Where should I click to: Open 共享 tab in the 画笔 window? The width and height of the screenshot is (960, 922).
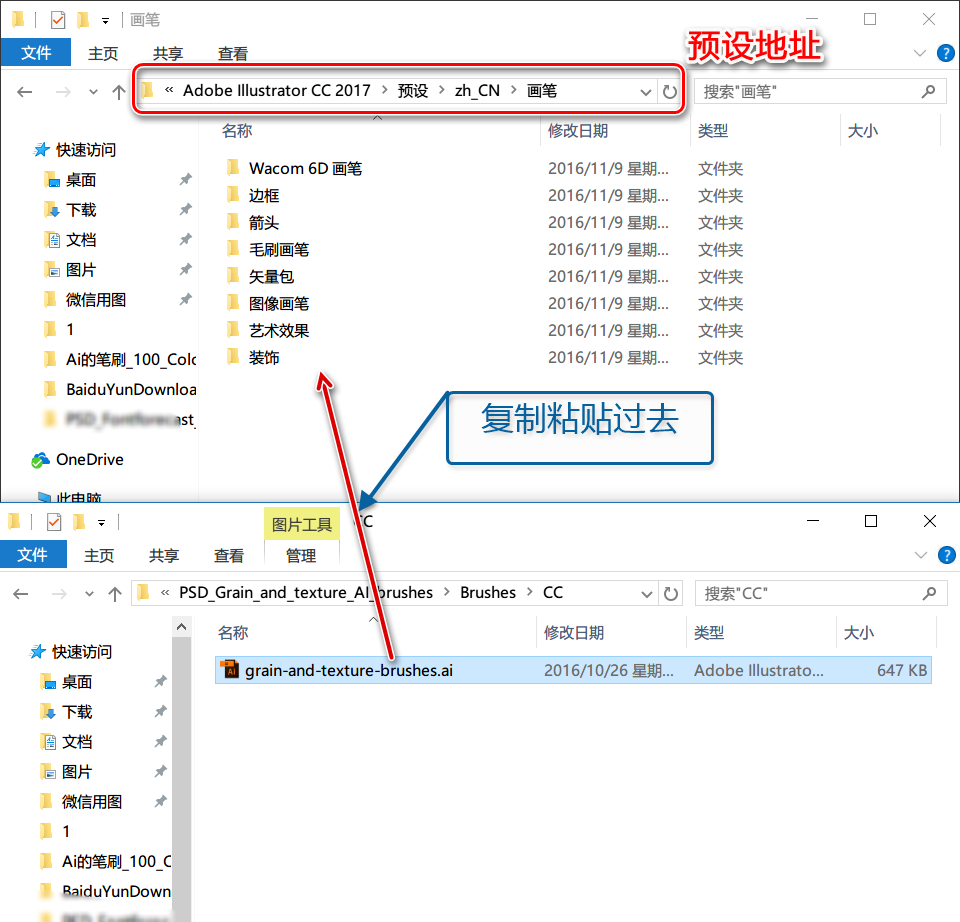pos(168,54)
